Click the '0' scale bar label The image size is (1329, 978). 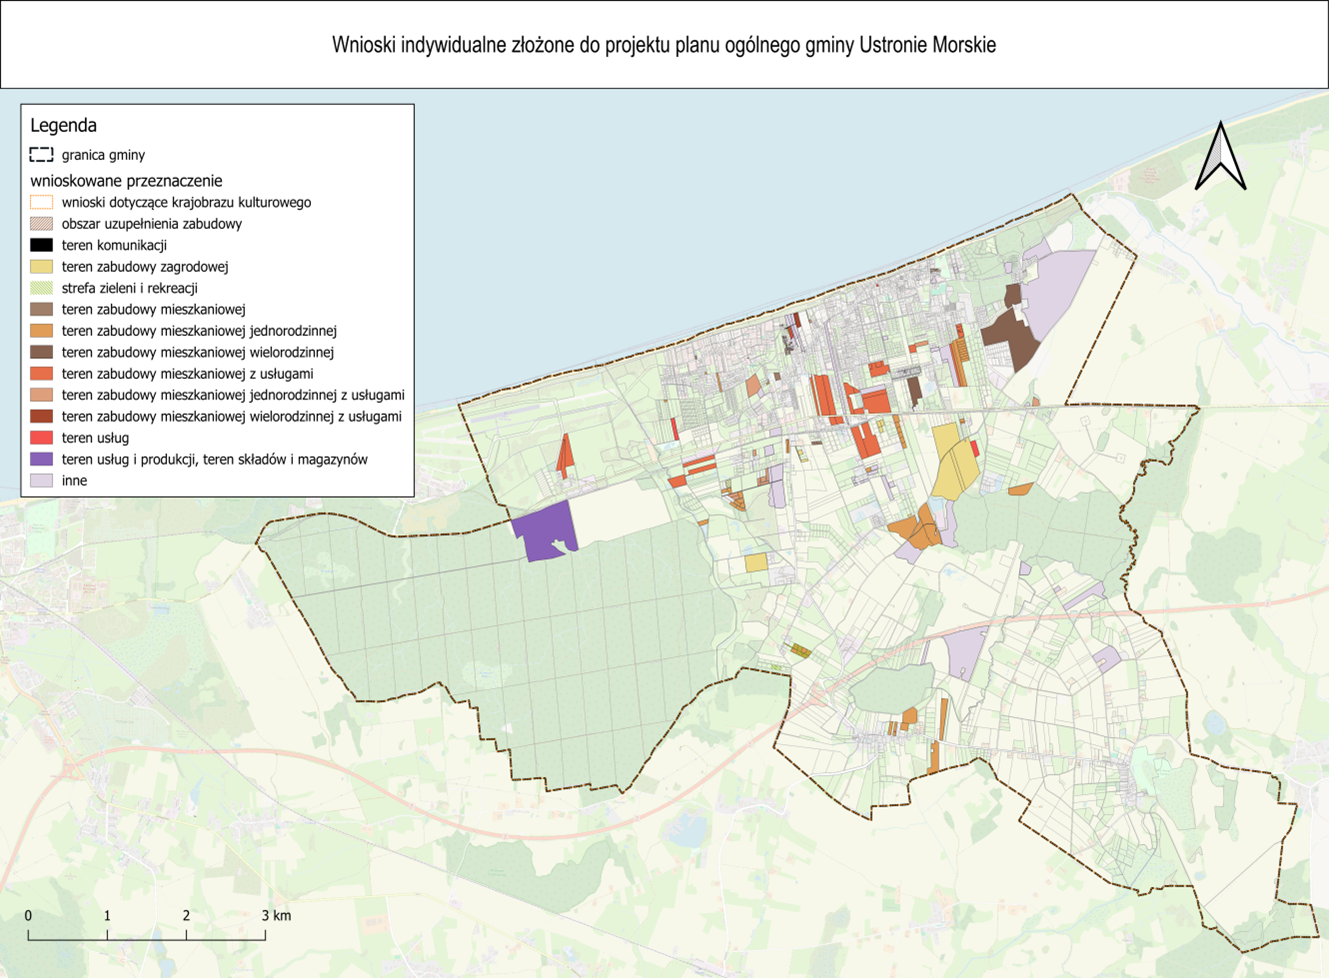click(x=28, y=916)
